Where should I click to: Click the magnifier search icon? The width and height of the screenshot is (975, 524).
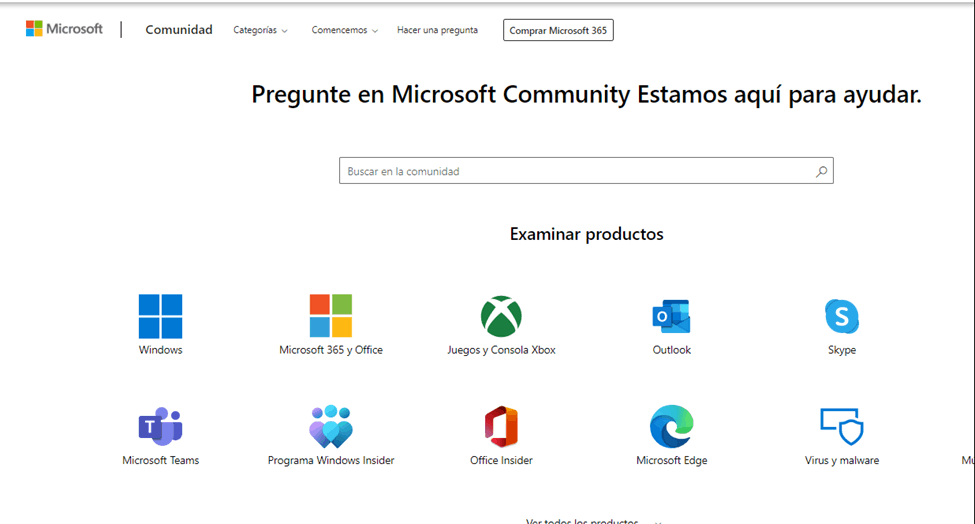click(821, 171)
